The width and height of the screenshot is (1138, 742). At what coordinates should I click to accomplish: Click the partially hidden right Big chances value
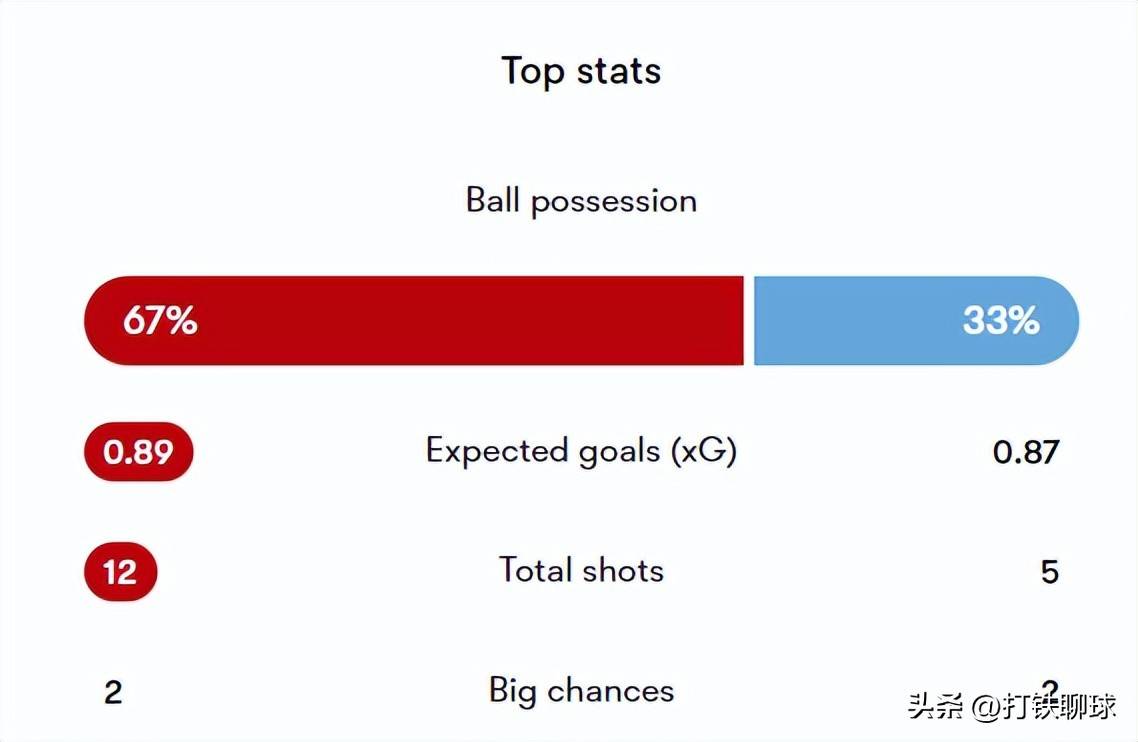pyautogui.click(x=1049, y=686)
